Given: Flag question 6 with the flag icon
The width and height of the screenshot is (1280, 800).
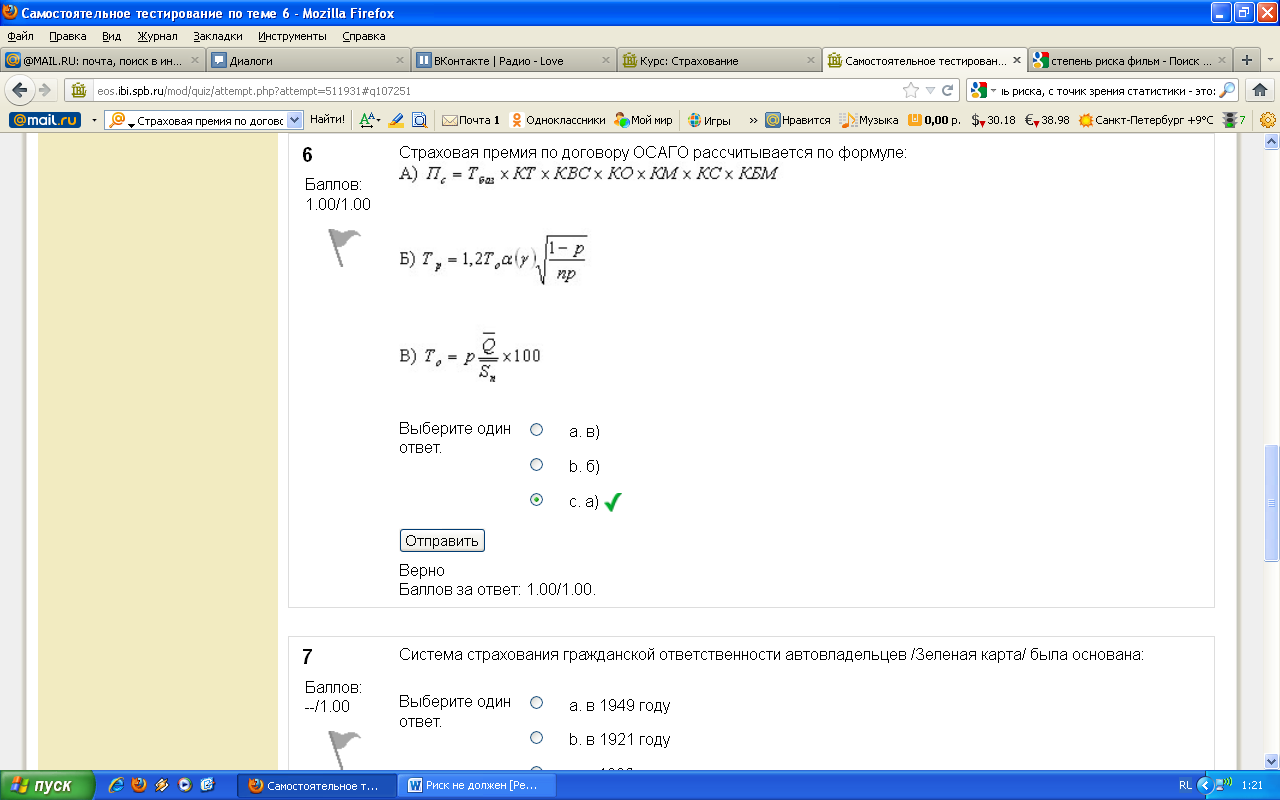Looking at the screenshot, I should (345, 247).
